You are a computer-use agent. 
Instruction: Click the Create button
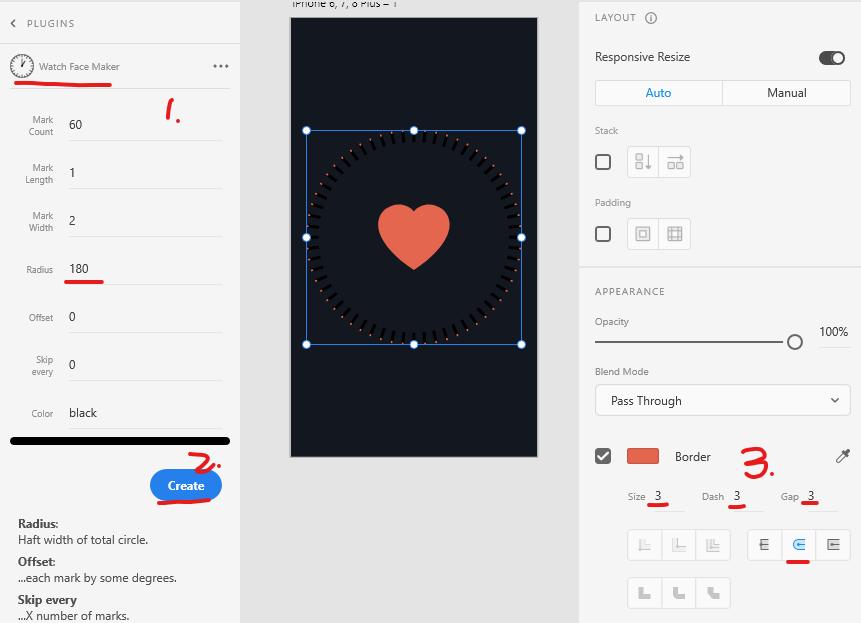(186, 485)
